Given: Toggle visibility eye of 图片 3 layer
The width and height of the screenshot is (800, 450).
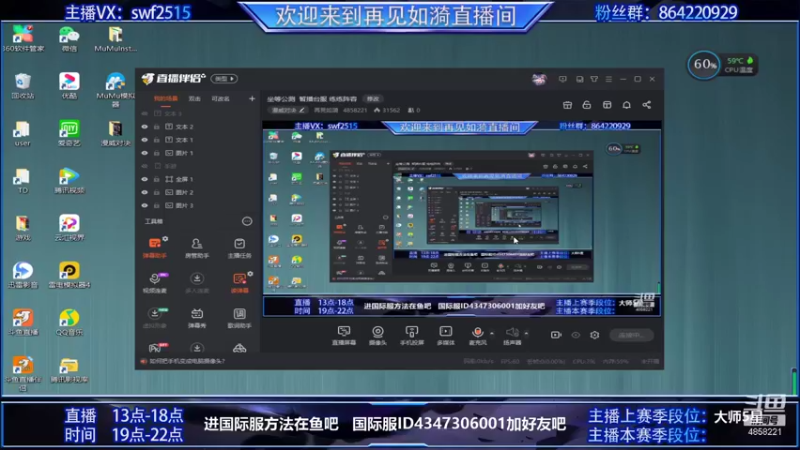Looking at the screenshot, I should tap(144, 206).
